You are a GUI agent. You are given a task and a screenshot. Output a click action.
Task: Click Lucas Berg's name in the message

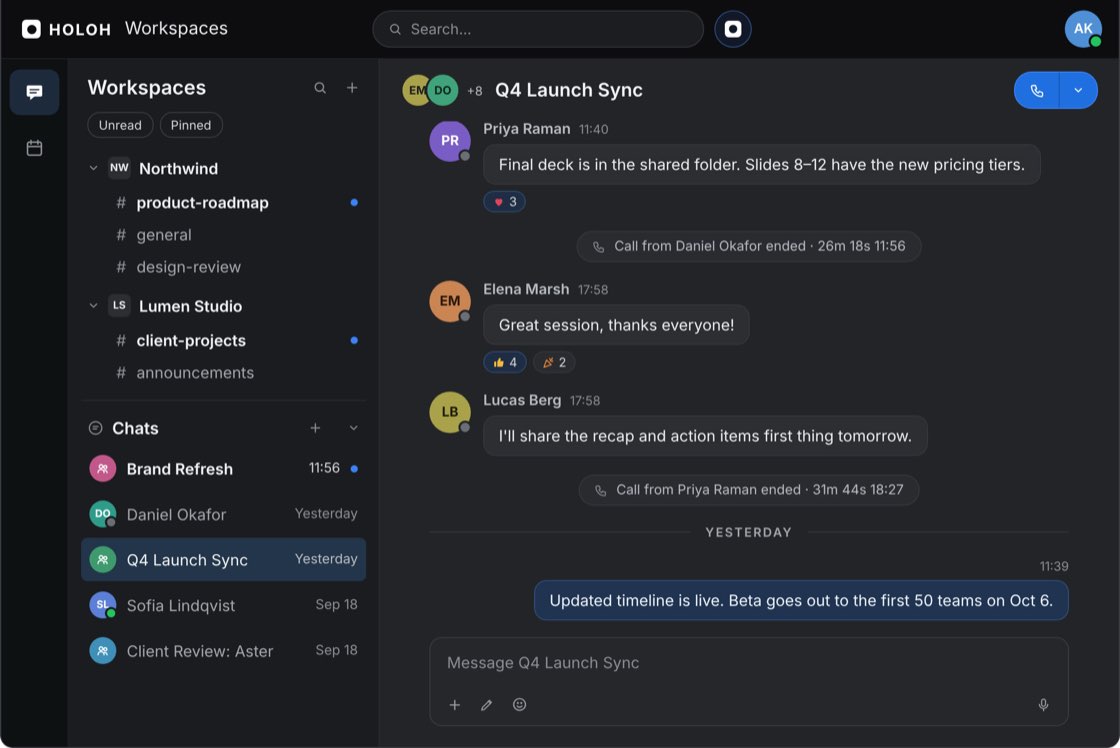(522, 400)
